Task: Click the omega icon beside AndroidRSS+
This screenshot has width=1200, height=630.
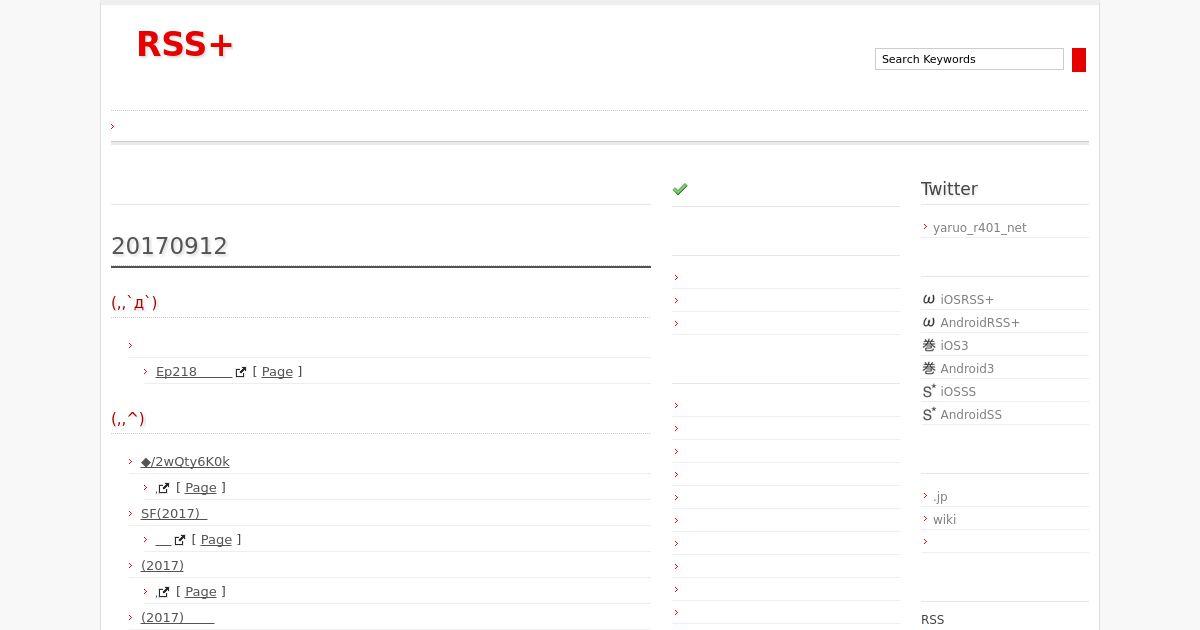Action: click(929, 323)
